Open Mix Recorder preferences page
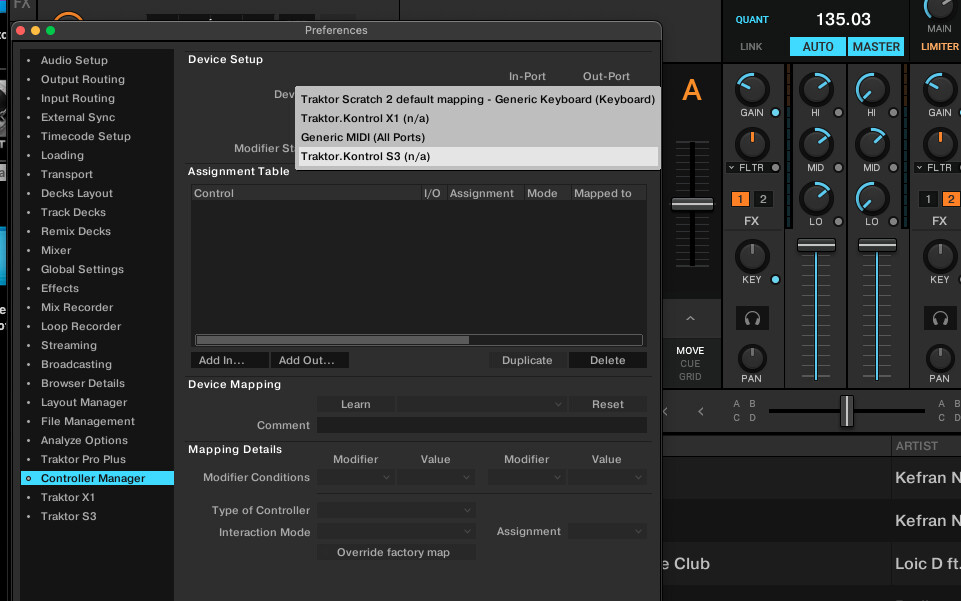 tap(77, 307)
